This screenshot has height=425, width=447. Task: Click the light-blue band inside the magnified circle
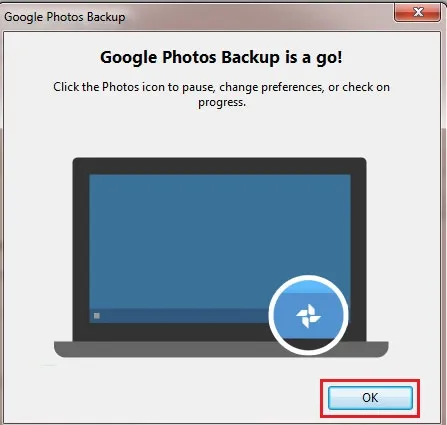[308, 287]
